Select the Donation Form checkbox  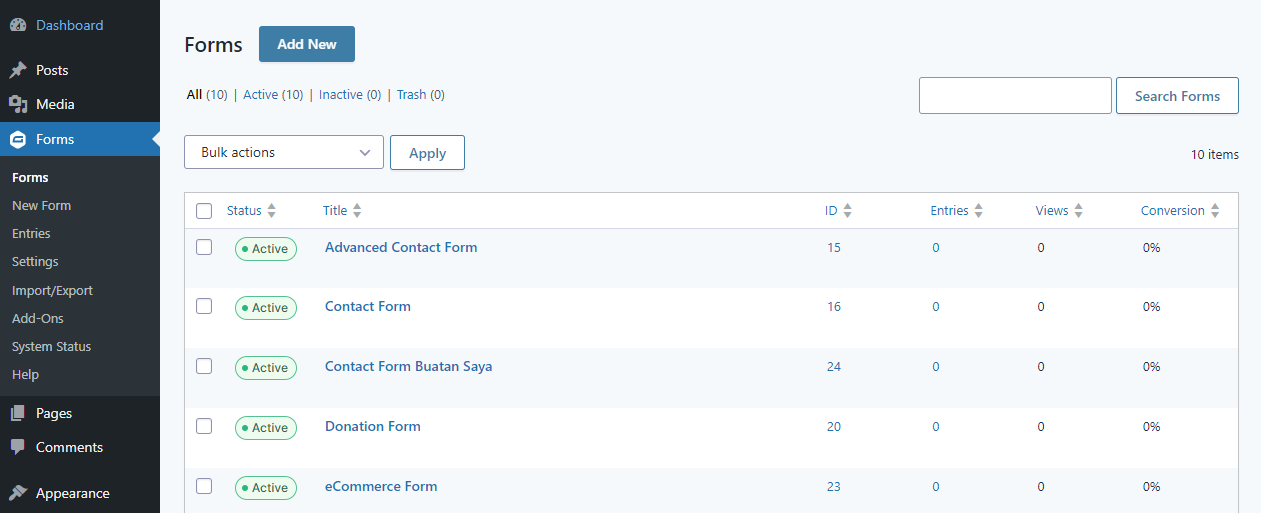[204, 426]
